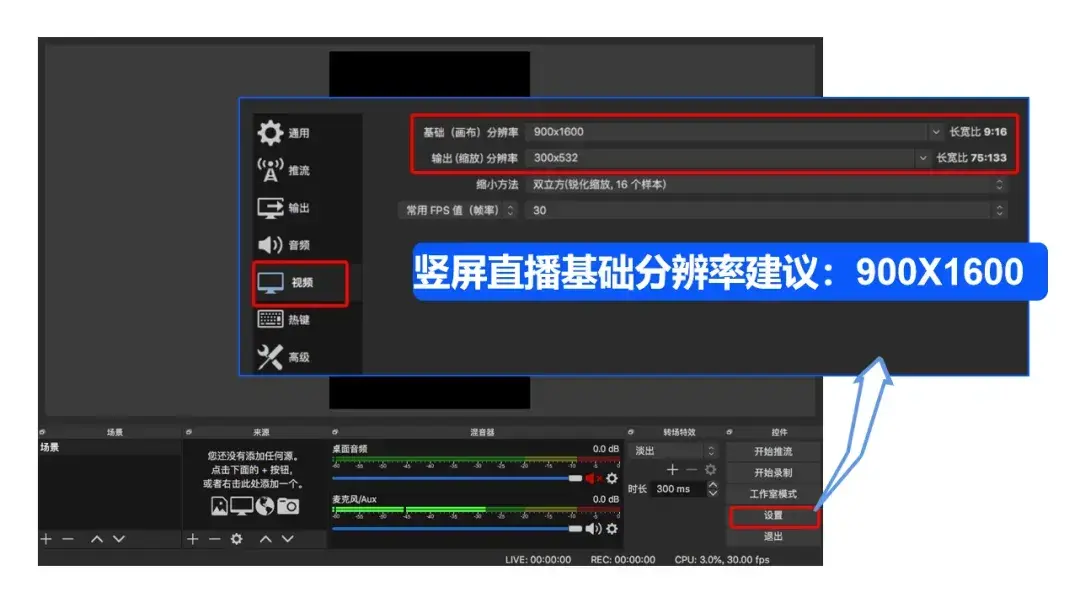Unmute the 桌面音频 desktop audio
This screenshot has height=603, width=1080.
point(593,478)
